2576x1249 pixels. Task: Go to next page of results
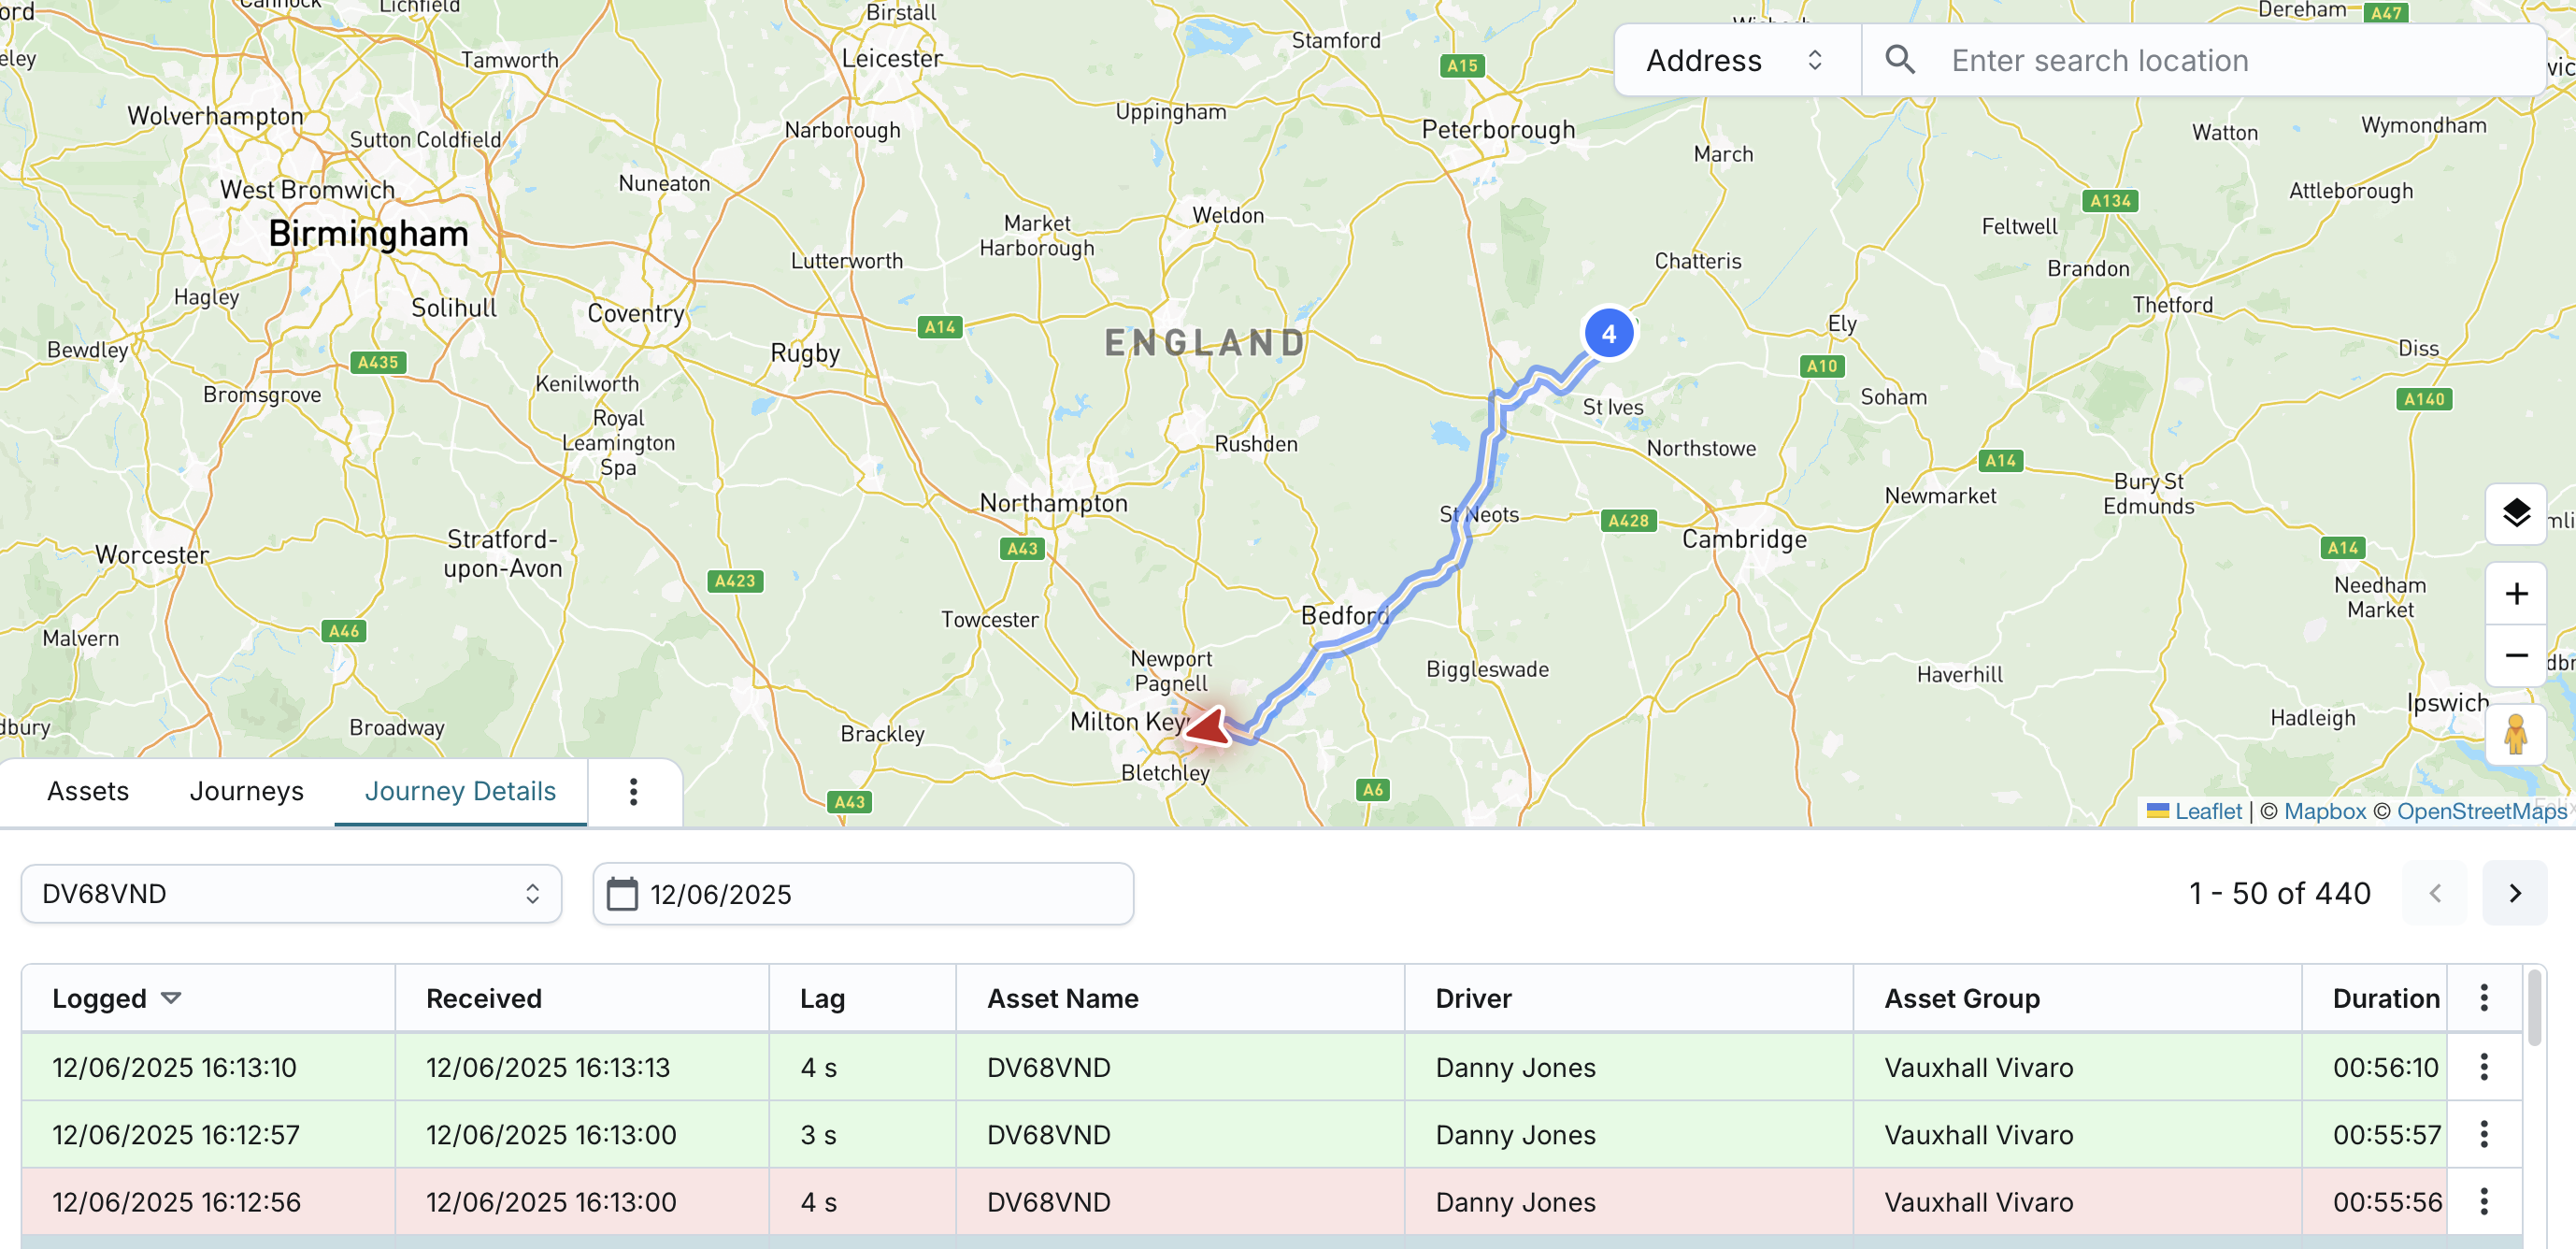coord(2514,893)
